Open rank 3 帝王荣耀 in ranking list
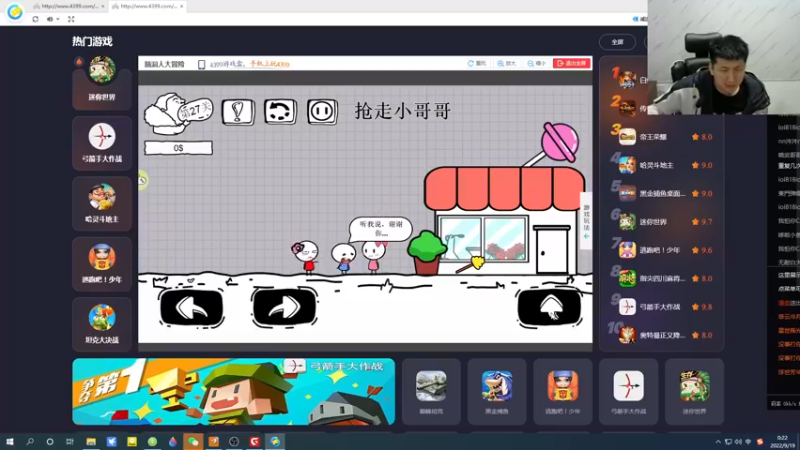The width and height of the screenshot is (800, 450). click(662, 137)
